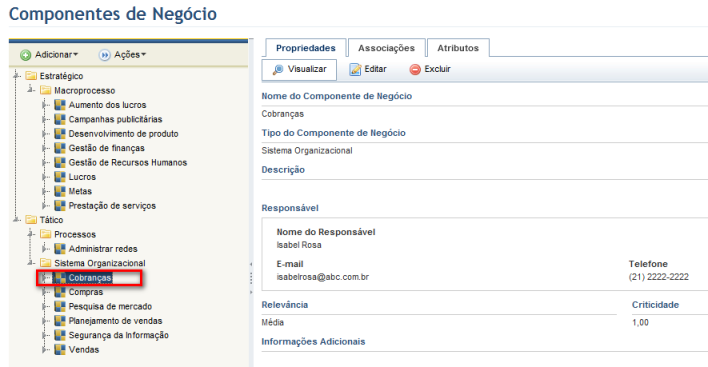This screenshot has height=367, width=708.
Task: Expand the Aumento dos lucros node
Action: pyautogui.click(x=45, y=105)
